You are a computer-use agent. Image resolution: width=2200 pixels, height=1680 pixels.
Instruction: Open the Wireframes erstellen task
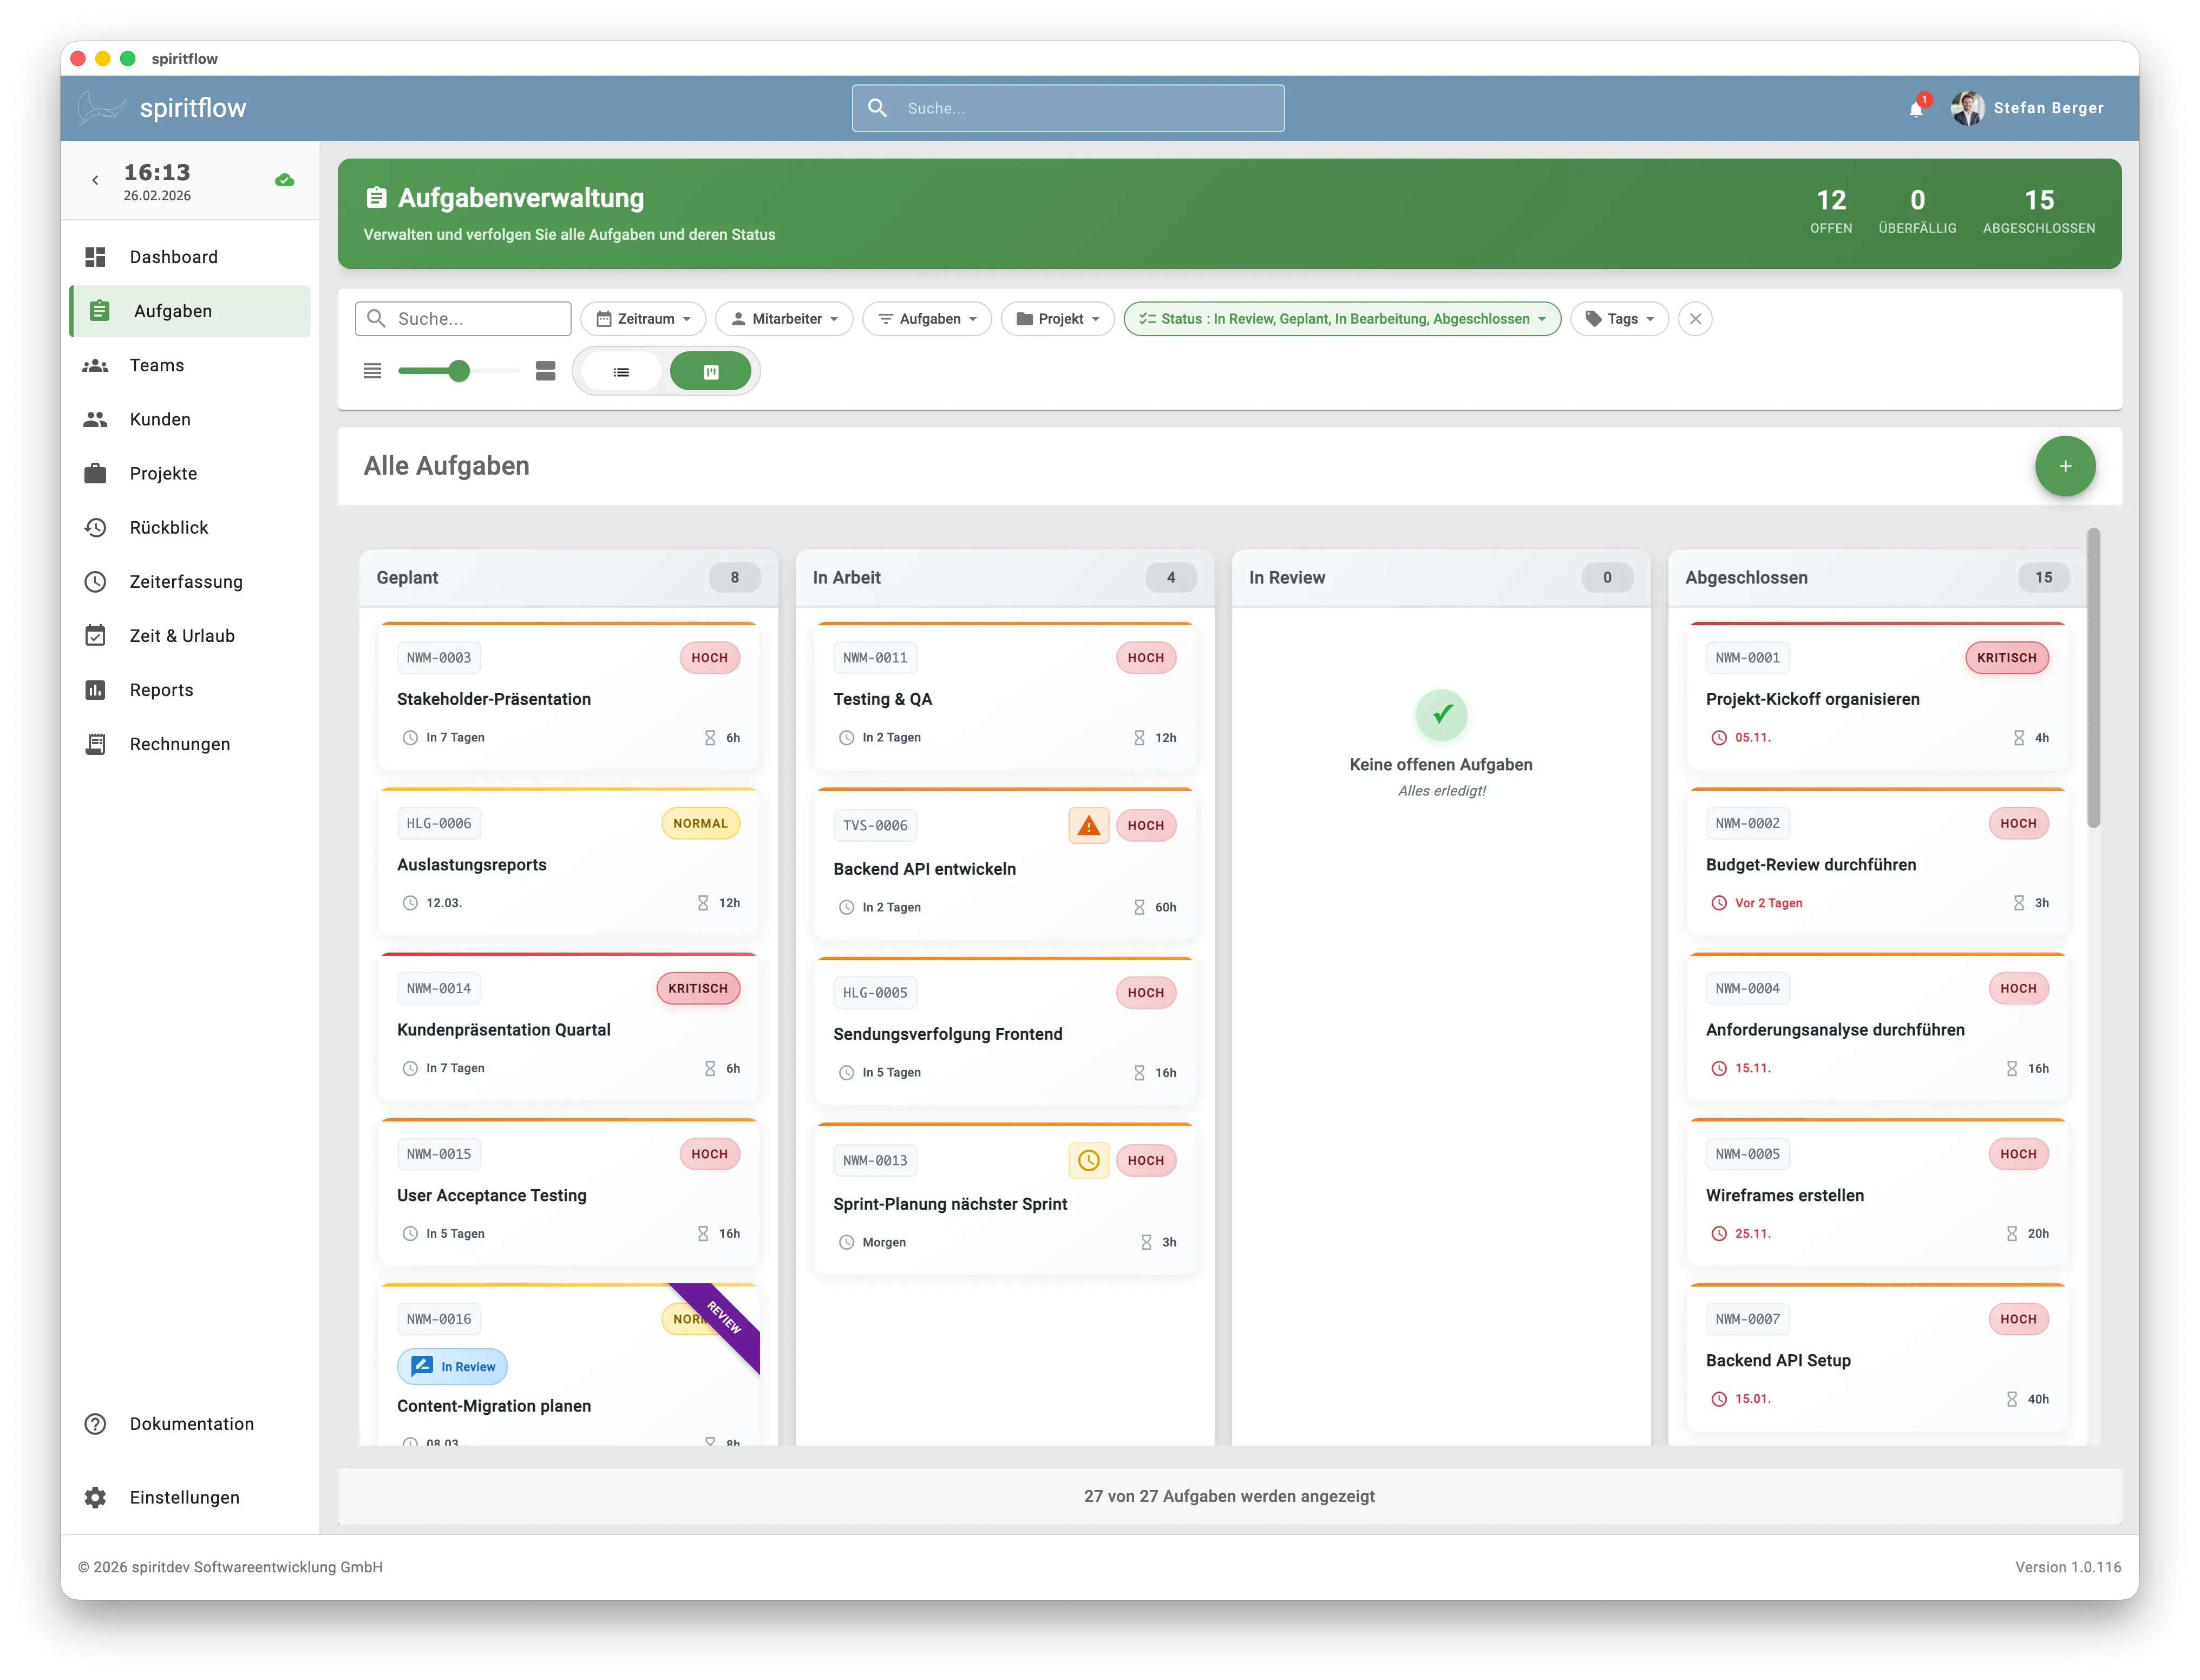1877,1193
